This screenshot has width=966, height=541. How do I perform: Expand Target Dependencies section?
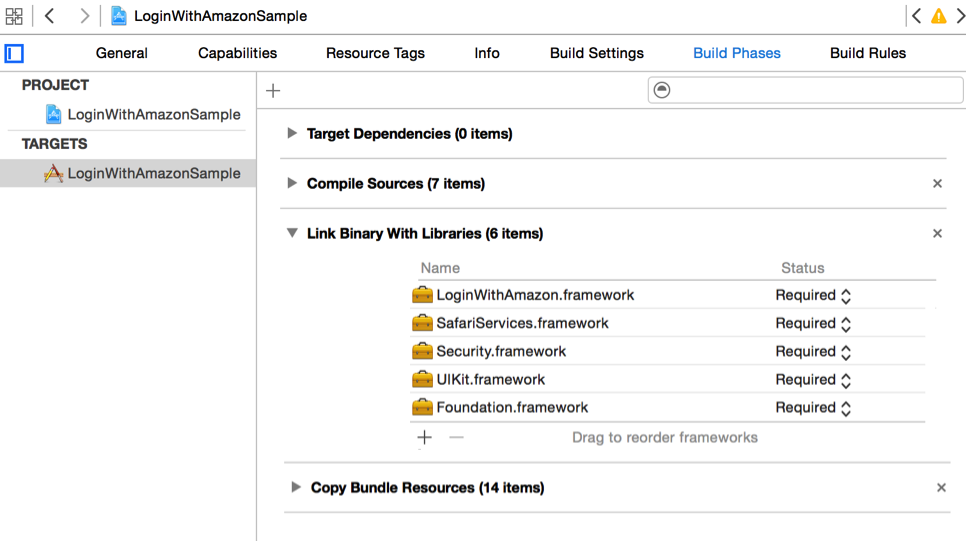[292, 133]
